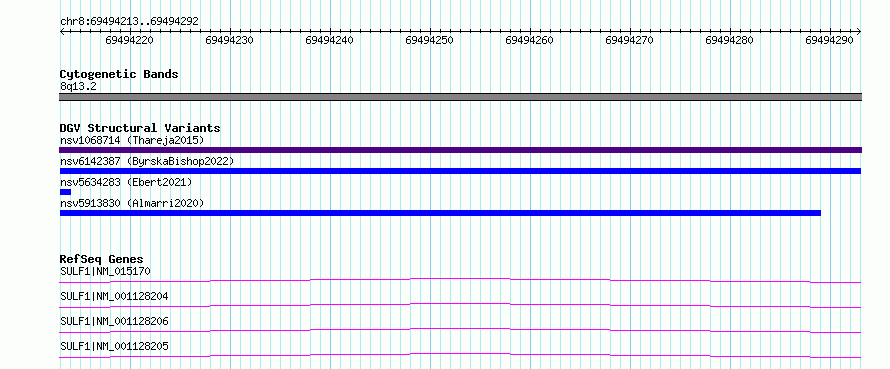Open variant nsv5913830 (Almarri2020) label

(x=132, y=203)
